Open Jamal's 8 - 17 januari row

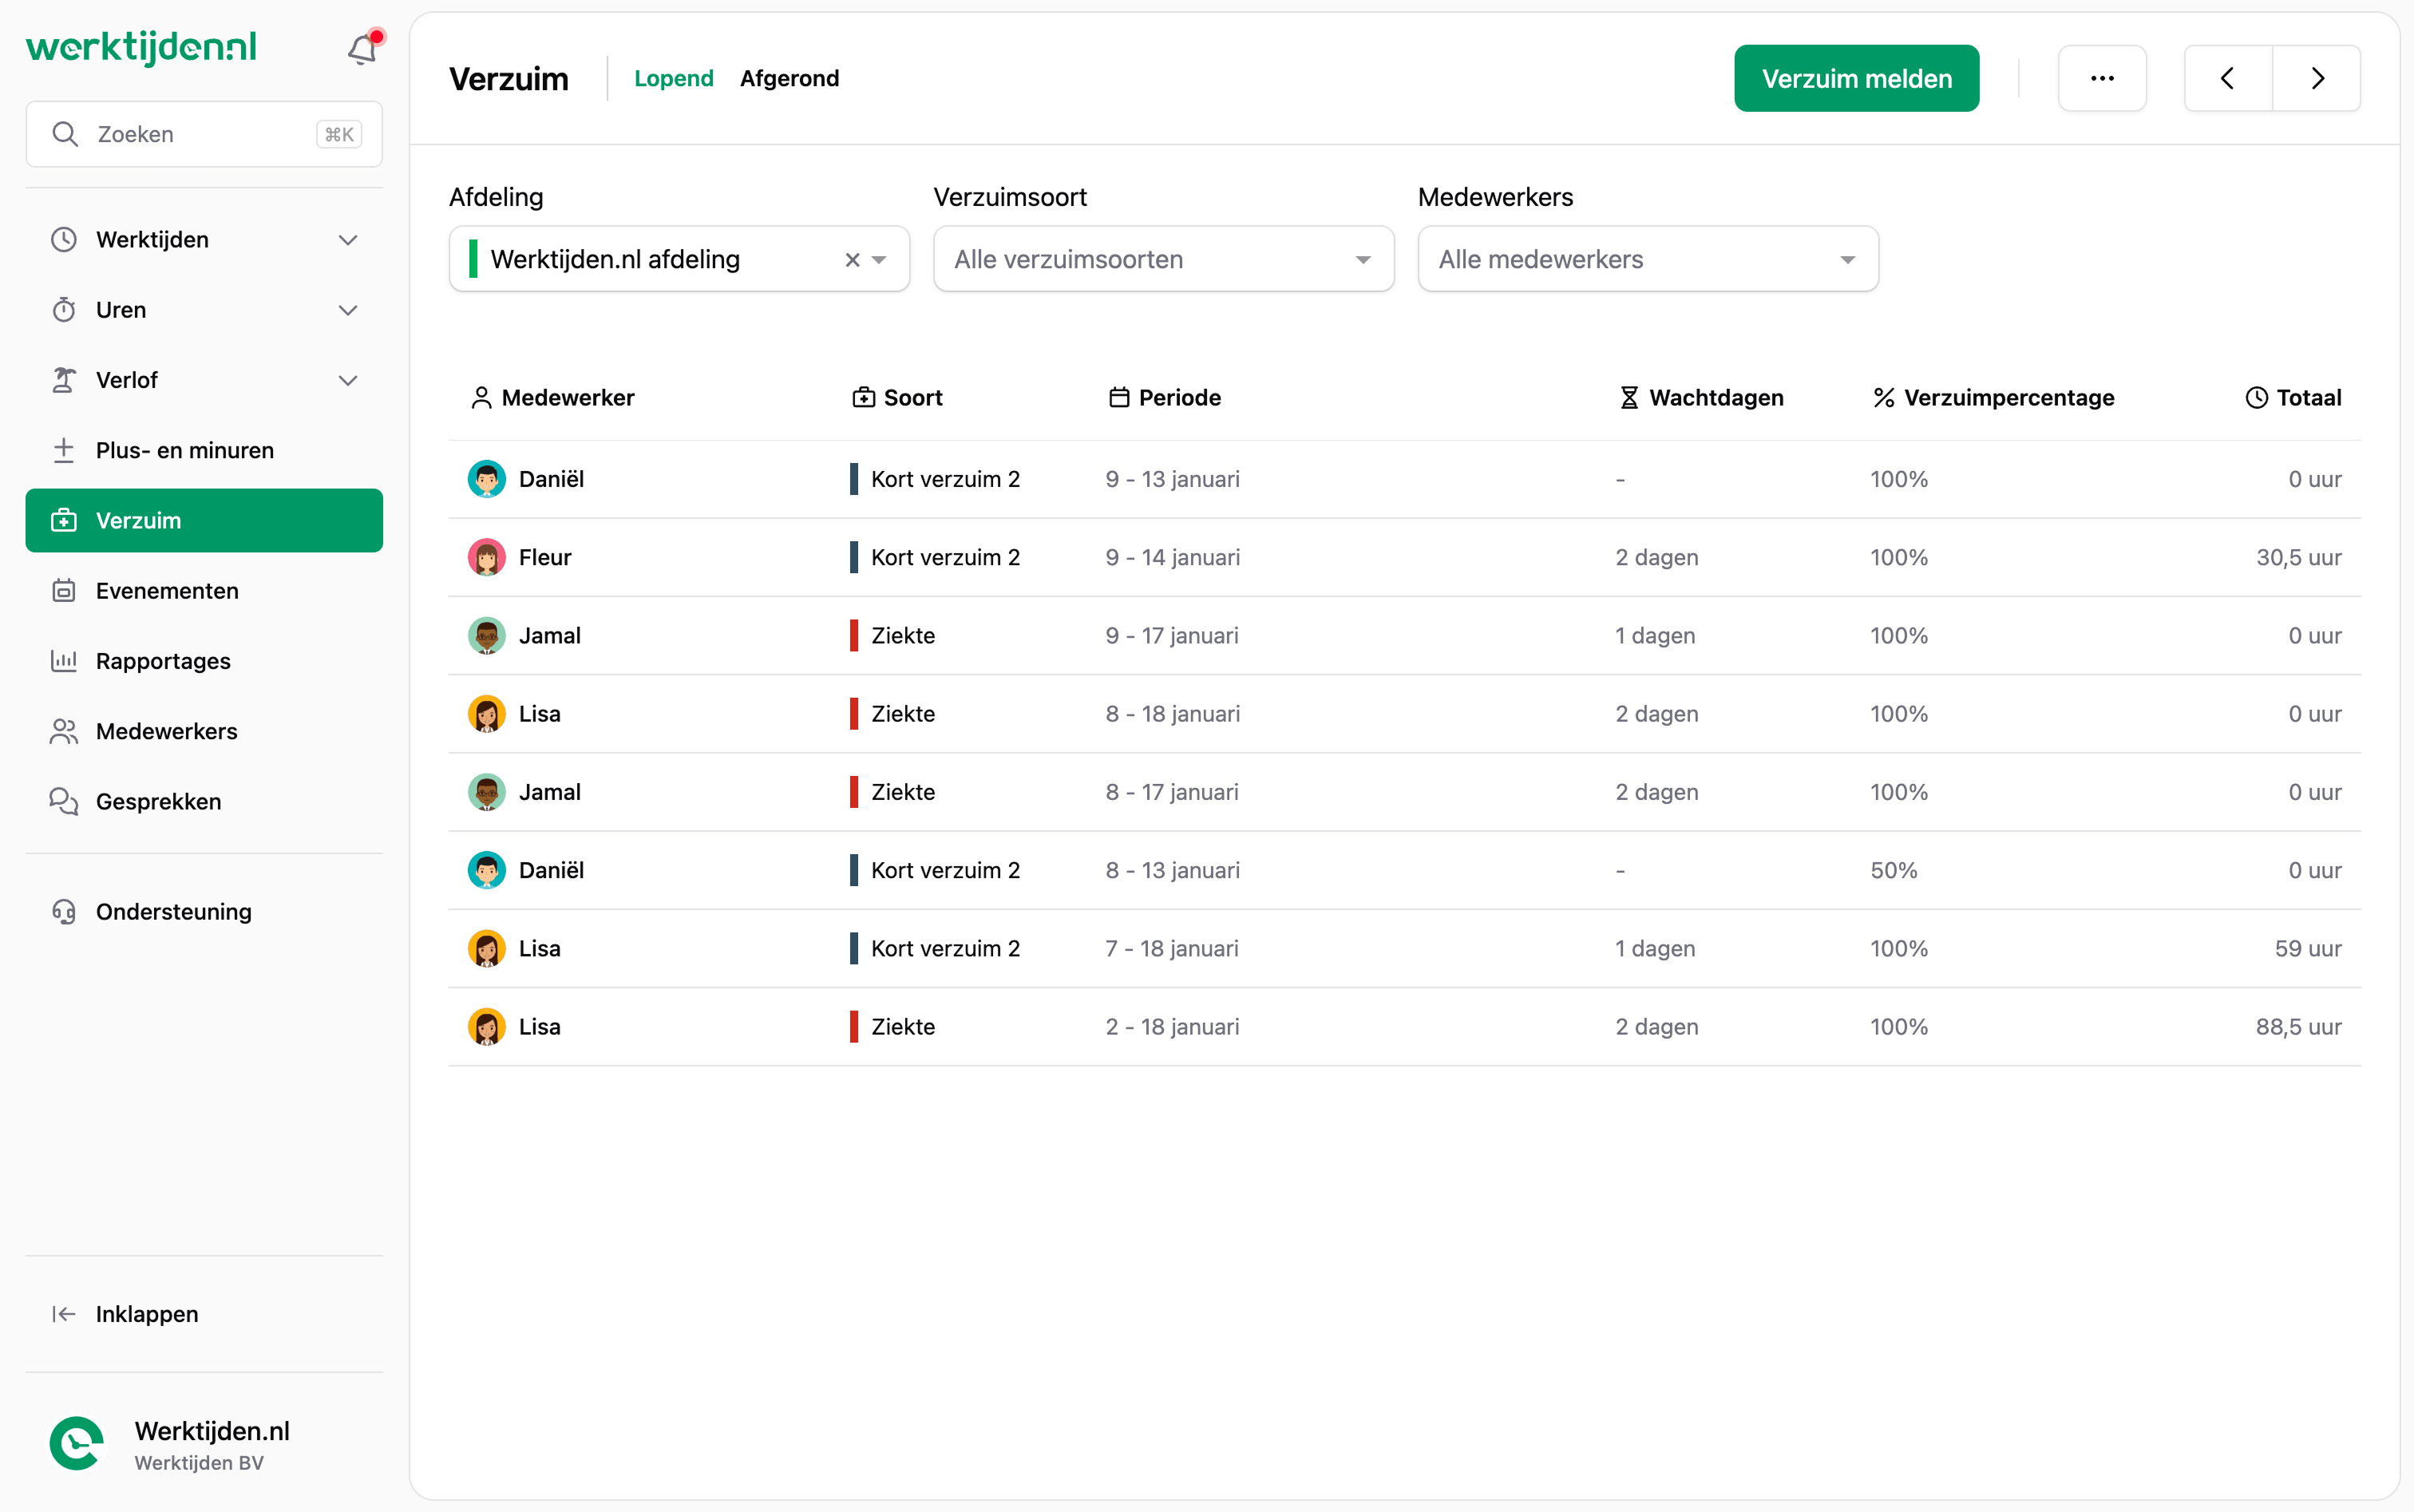click(x=1405, y=792)
